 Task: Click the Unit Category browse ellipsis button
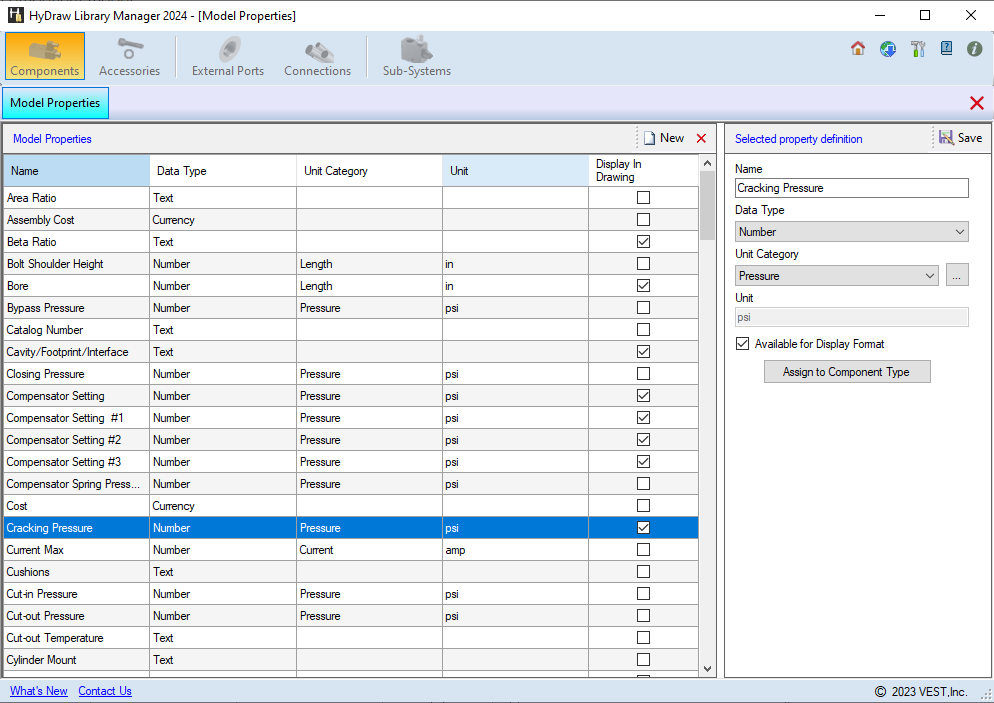pos(957,276)
